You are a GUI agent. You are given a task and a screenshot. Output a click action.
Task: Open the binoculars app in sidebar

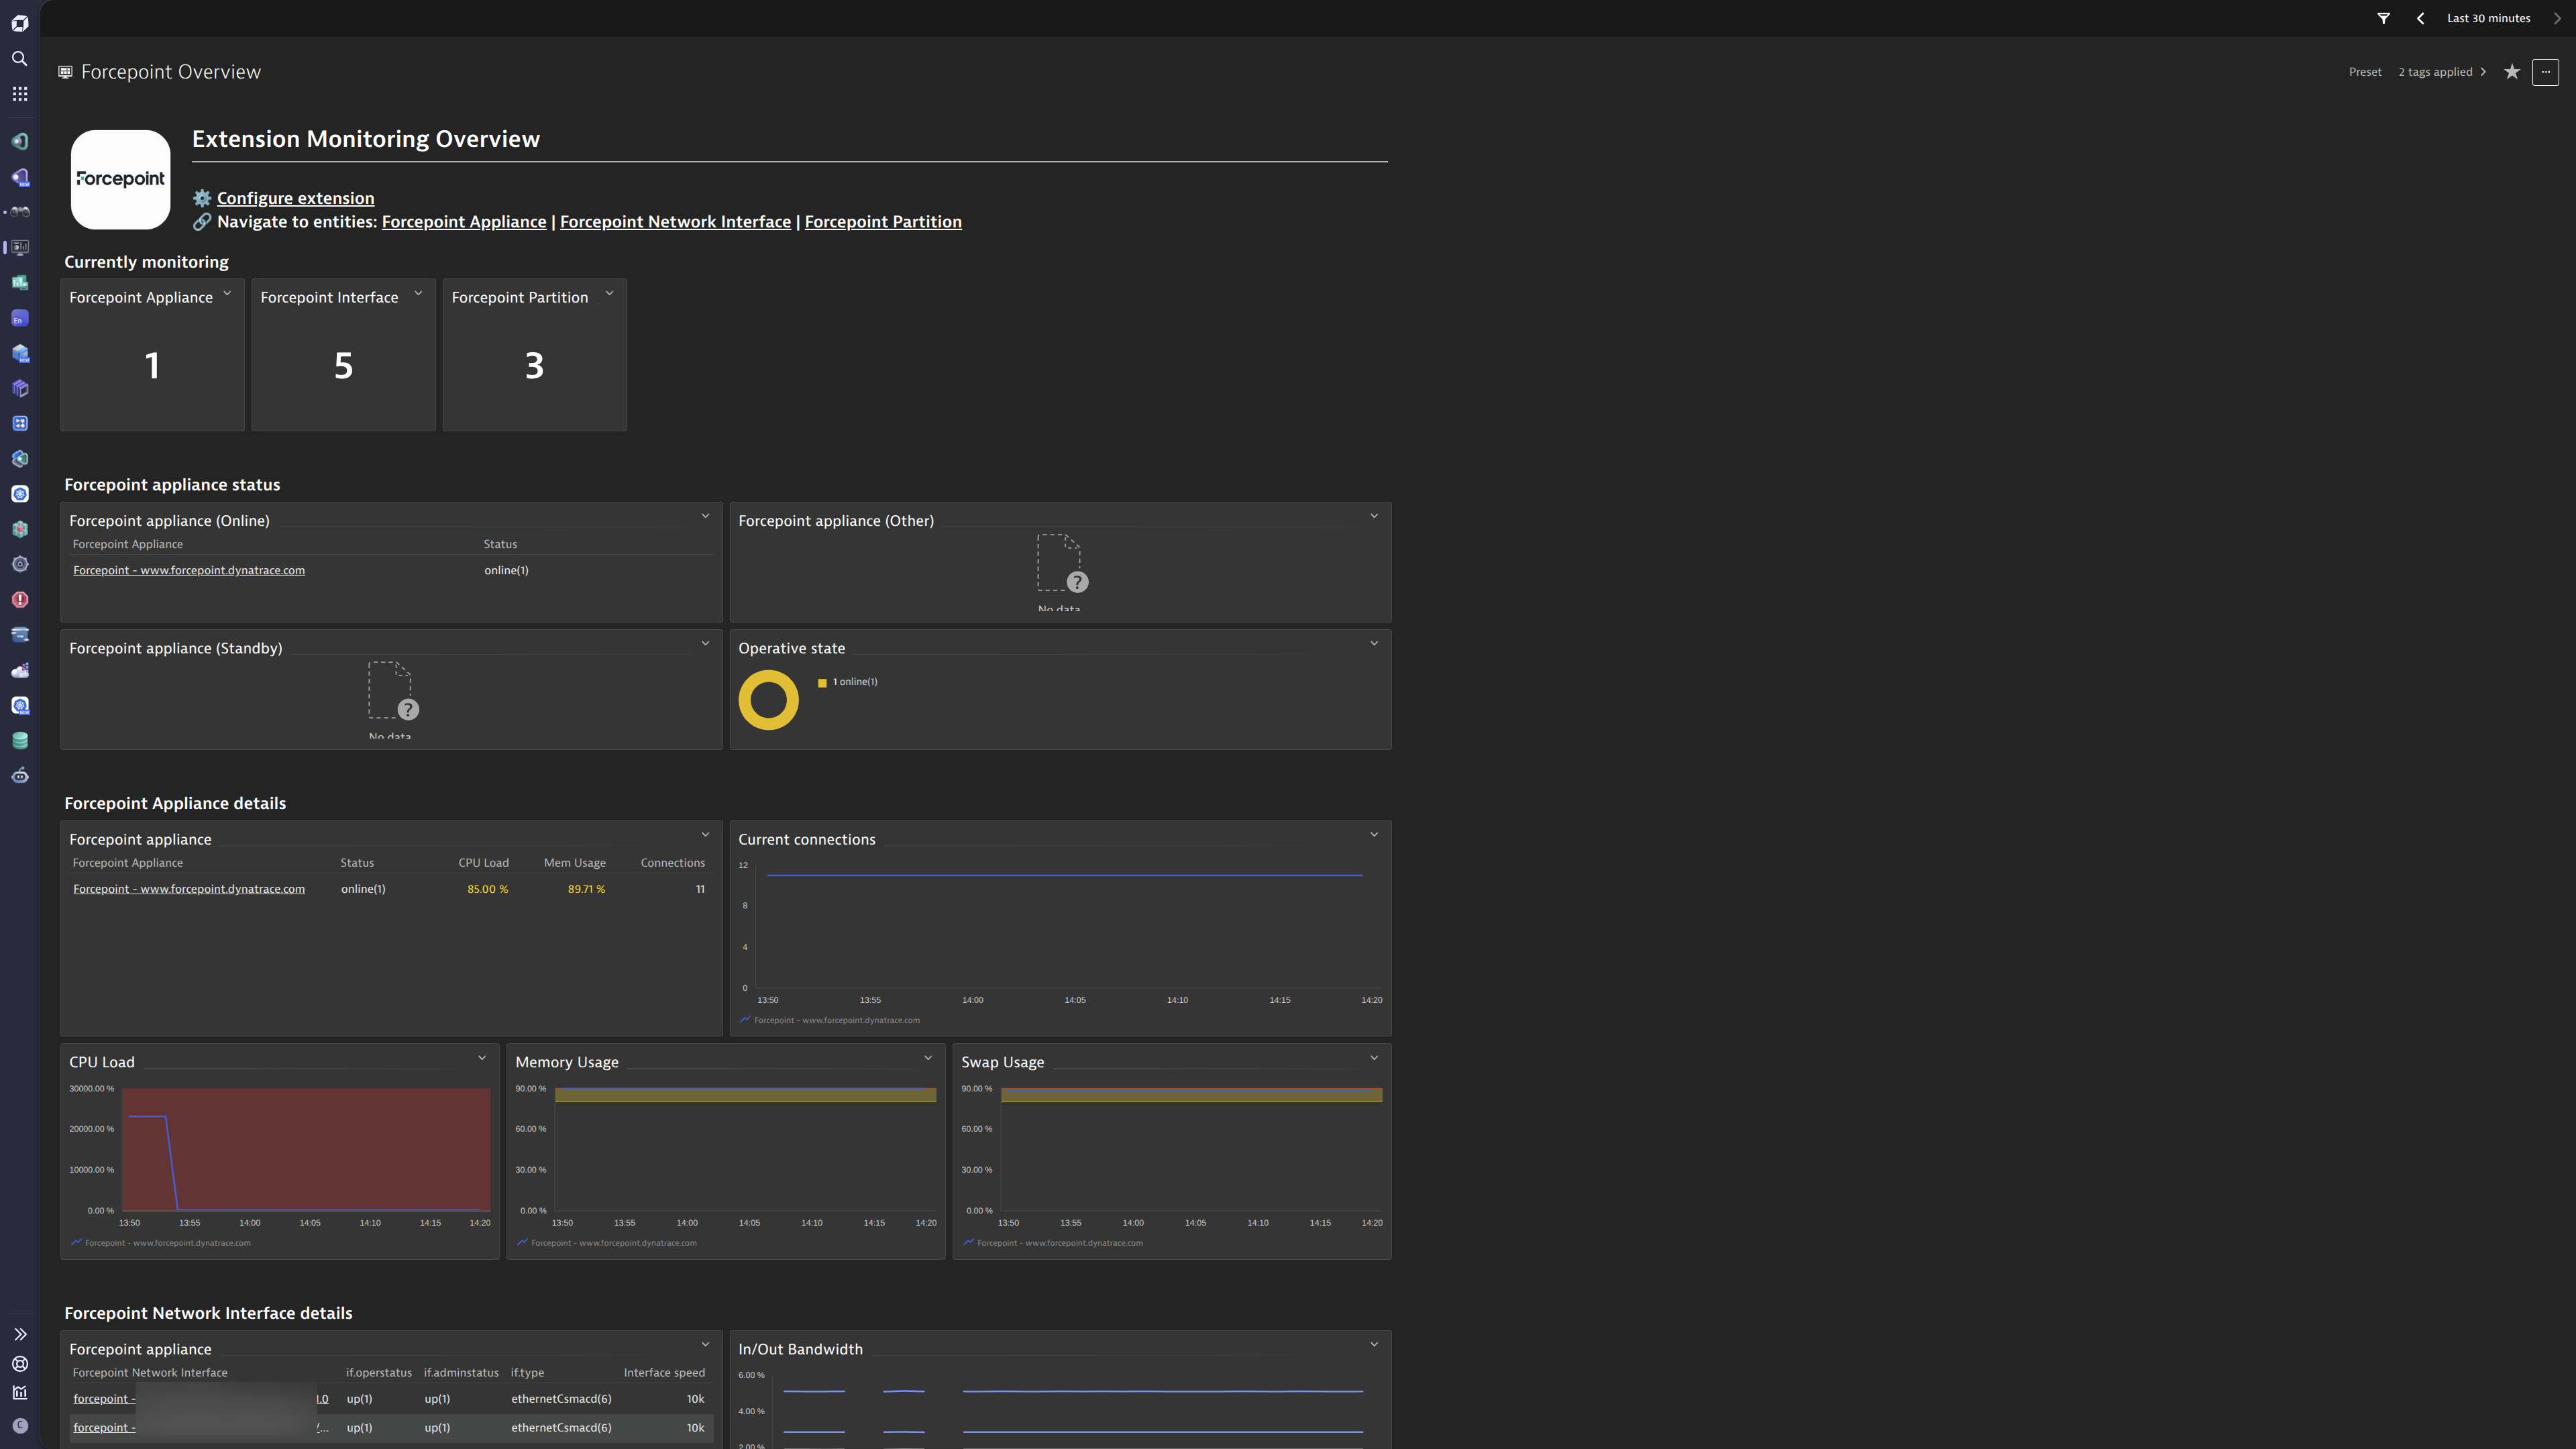[20, 212]
